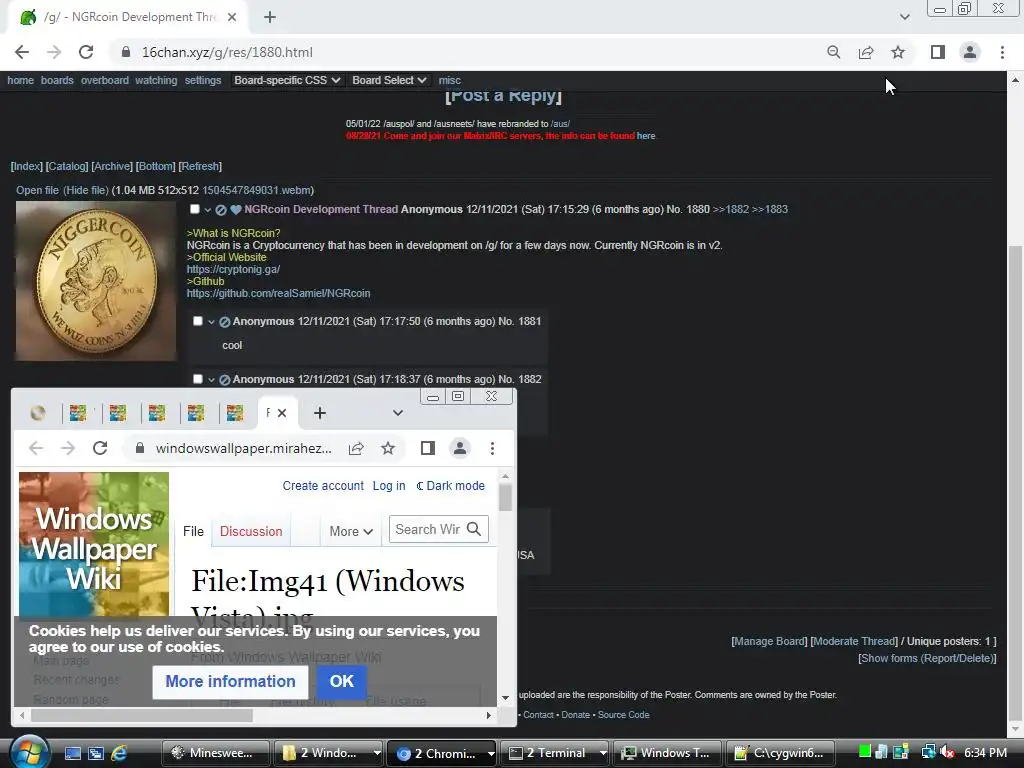This screenshot has width=1024, height=768.
Task: Share page in the small wiki Chrome window
Action: [x=356, y=448]
